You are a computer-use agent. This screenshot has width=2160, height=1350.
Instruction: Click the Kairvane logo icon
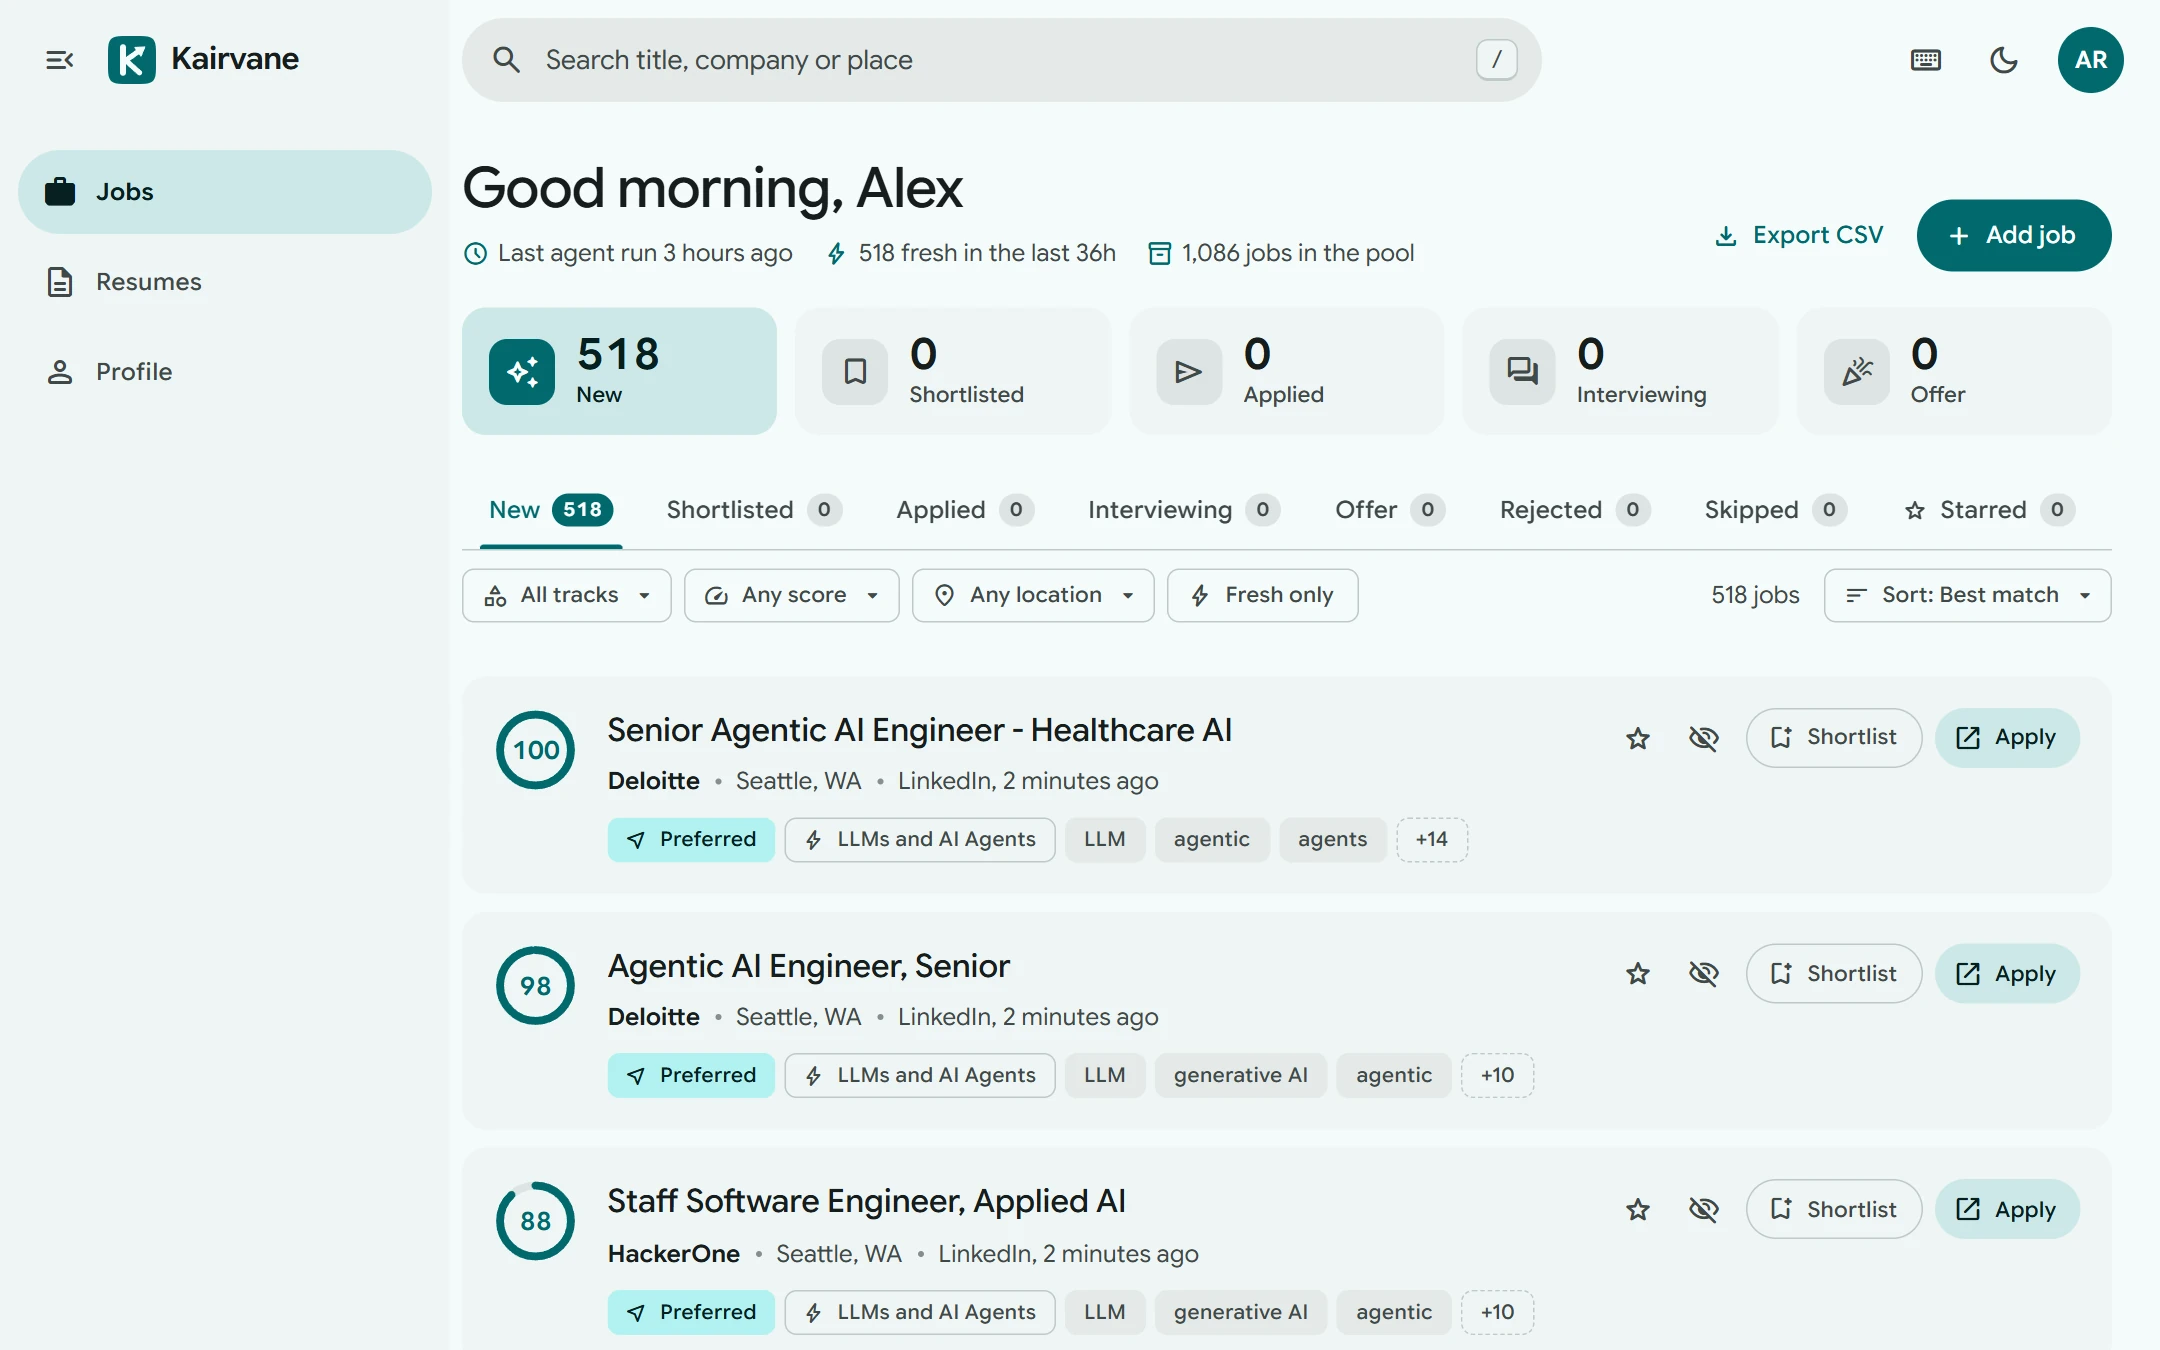point(132,60)
